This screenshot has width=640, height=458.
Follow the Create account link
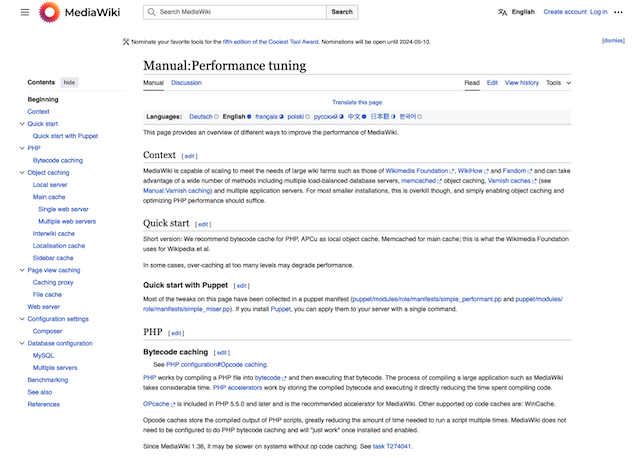(564, 12)
